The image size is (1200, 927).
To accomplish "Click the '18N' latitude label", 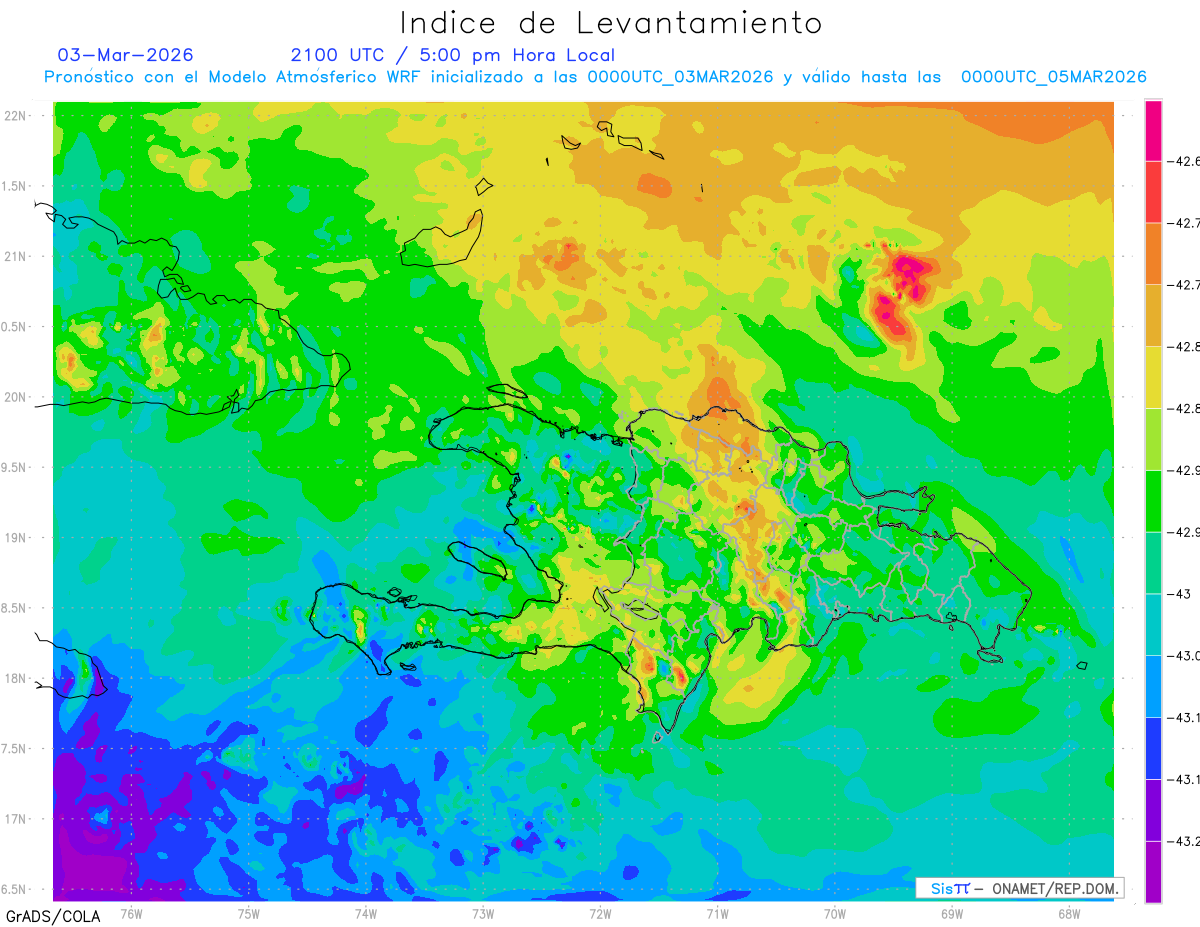I will 16,678.
